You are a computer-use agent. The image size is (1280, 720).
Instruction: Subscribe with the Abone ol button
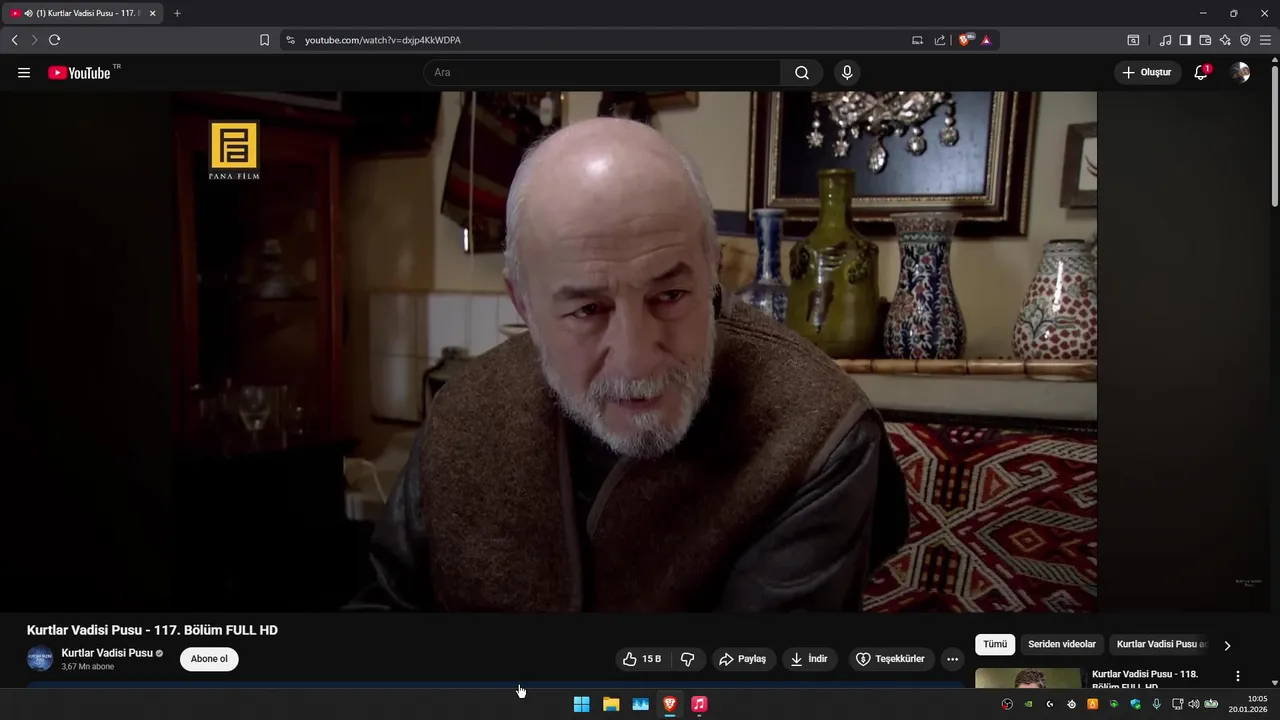(x=209, y=659)
